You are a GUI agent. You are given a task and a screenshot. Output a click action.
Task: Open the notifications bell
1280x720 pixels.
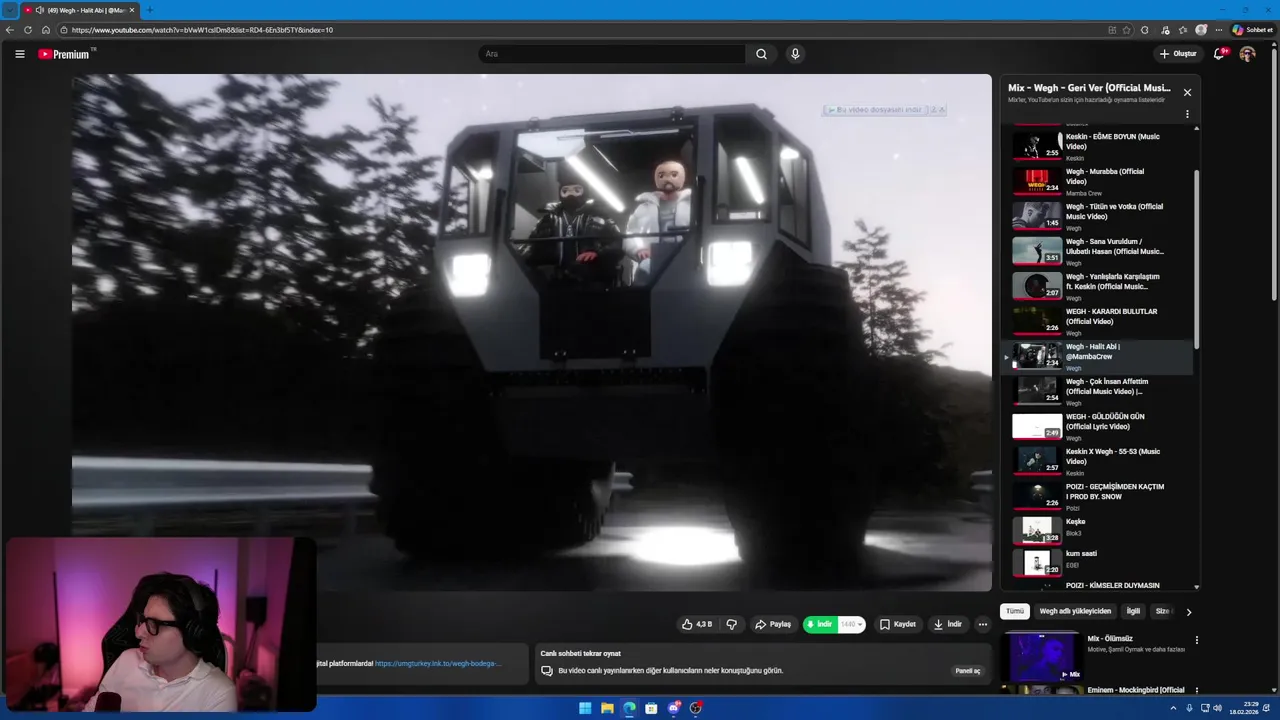pyautogui.click(x=1219, y=54)
